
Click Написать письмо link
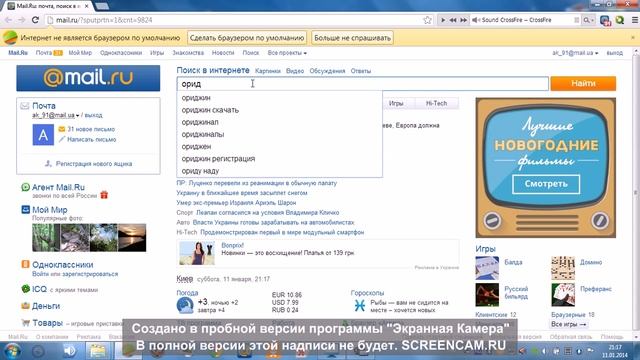[x=91, y=139]
